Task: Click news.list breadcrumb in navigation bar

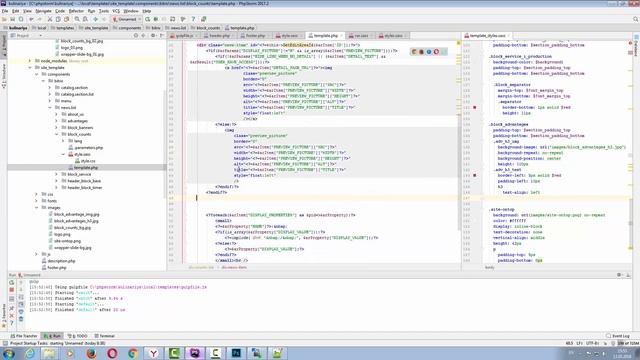Action: pos(176,28)
